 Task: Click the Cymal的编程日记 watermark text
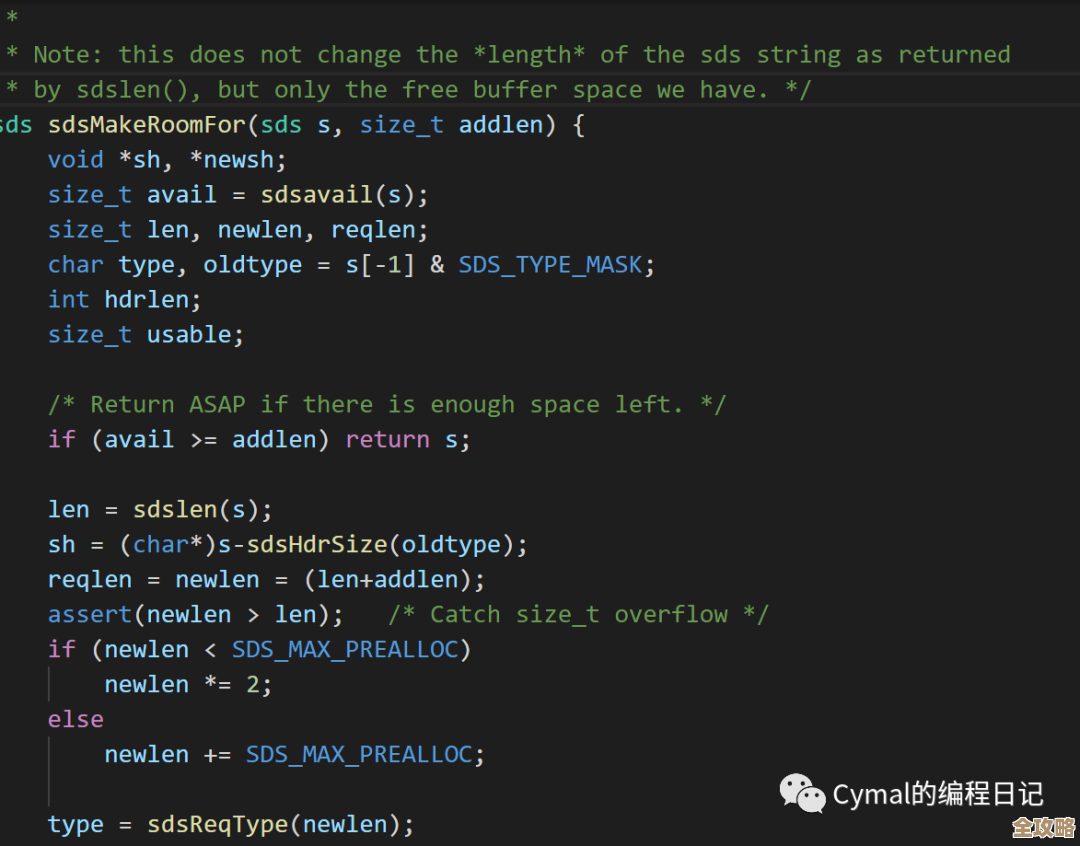pos(938,795)
